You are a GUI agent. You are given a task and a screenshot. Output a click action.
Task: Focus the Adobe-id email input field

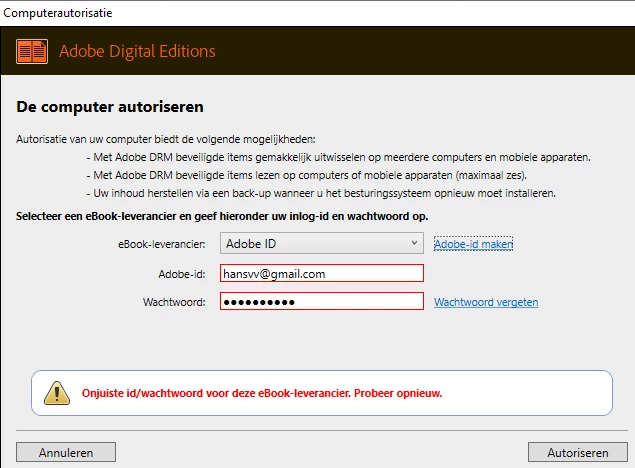click(322, 273)
